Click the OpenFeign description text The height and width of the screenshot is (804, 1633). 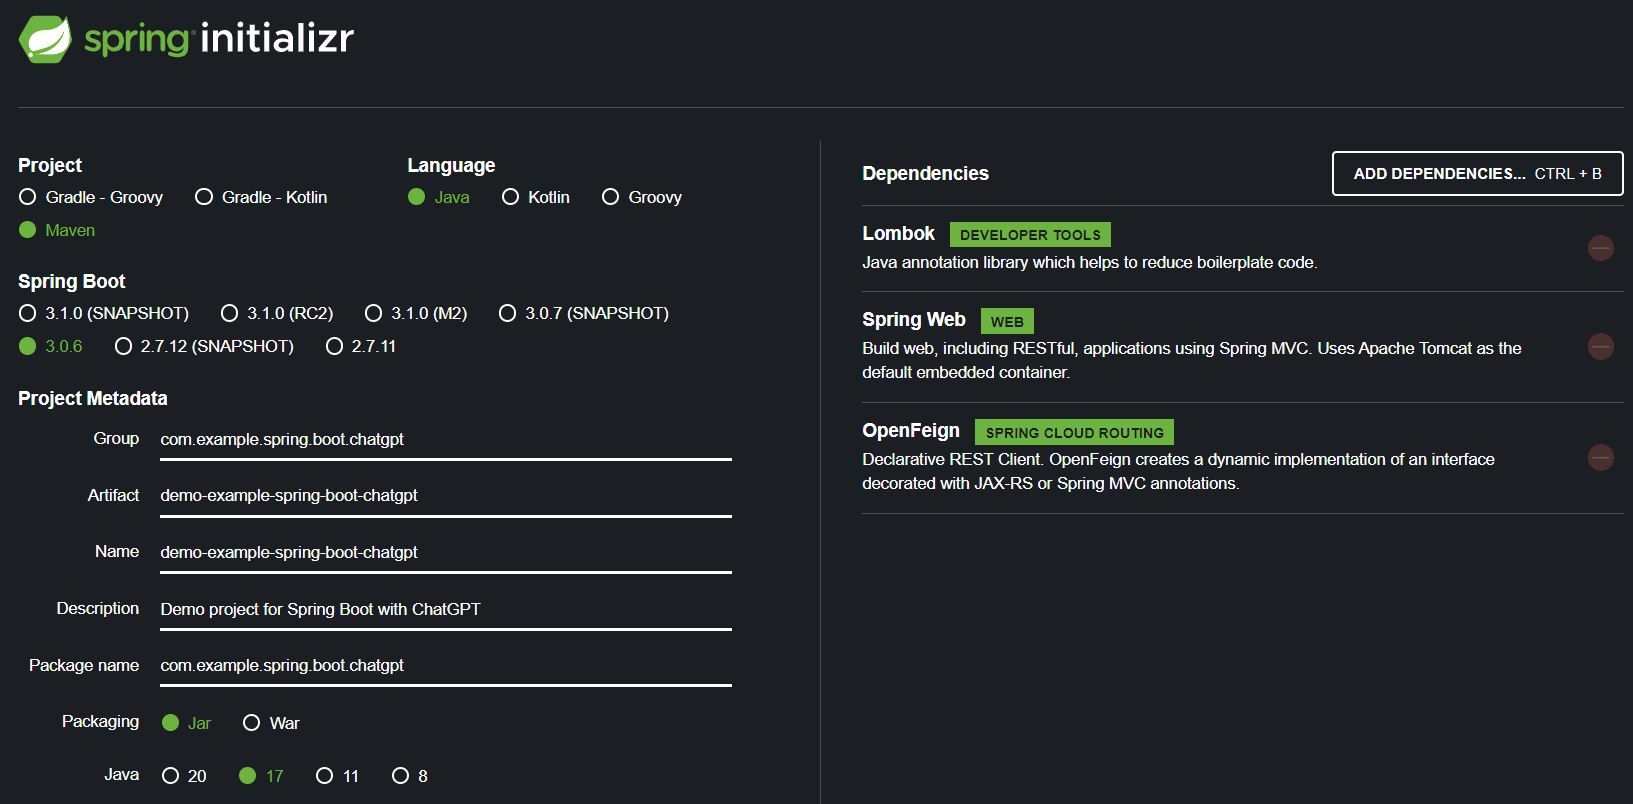(x=1178, y=471)
